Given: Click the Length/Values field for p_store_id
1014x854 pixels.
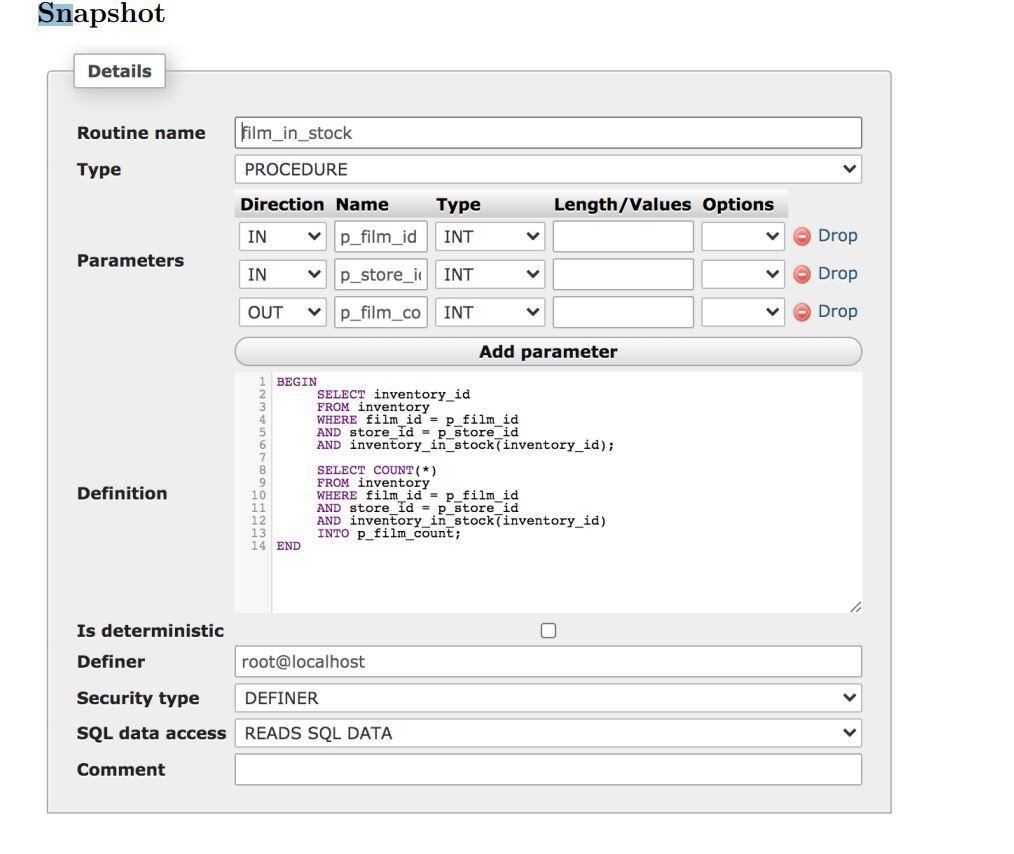Looking at the screenshot, I should coord(622,273).
